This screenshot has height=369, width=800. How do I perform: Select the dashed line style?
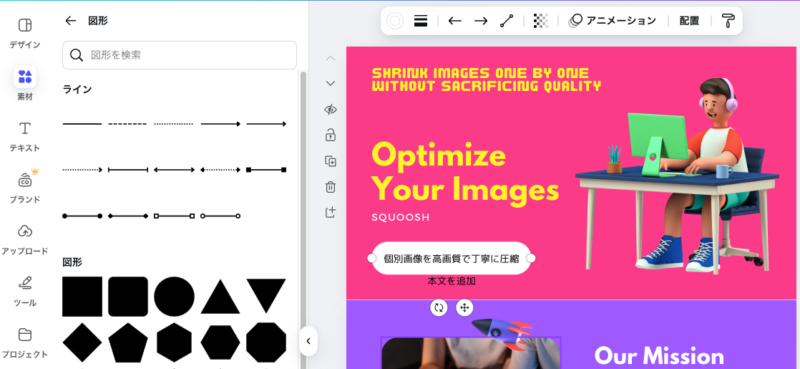pyautogui.click(x=128, y=124)
